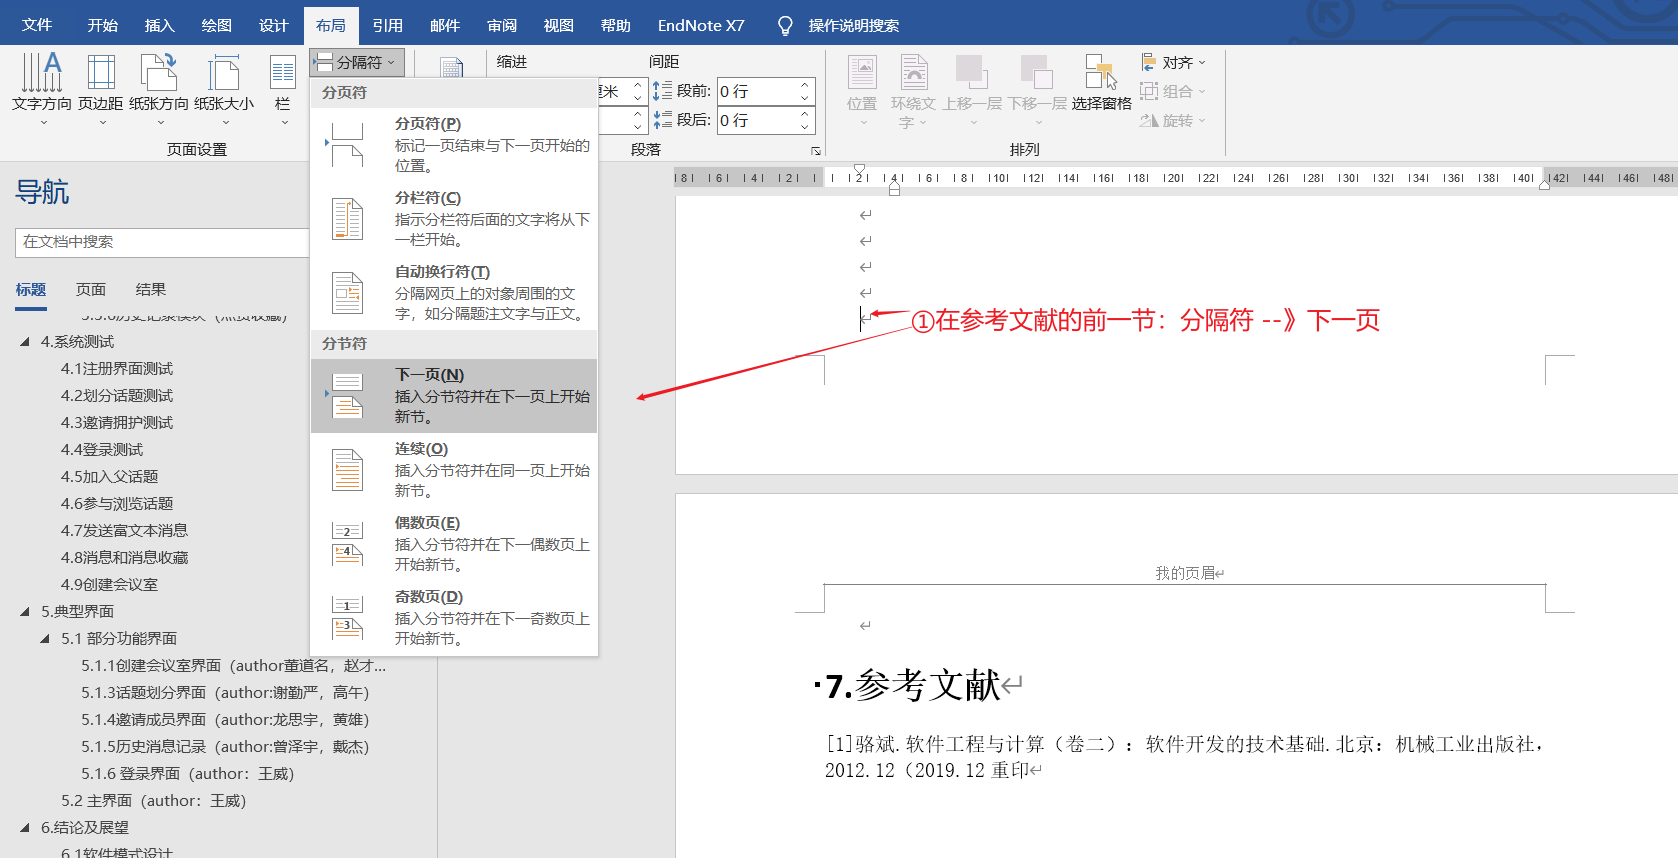Collapse the 5.典型界面 heading
The width and height of the screenshot is (1678, 858).
click(25, 612)
